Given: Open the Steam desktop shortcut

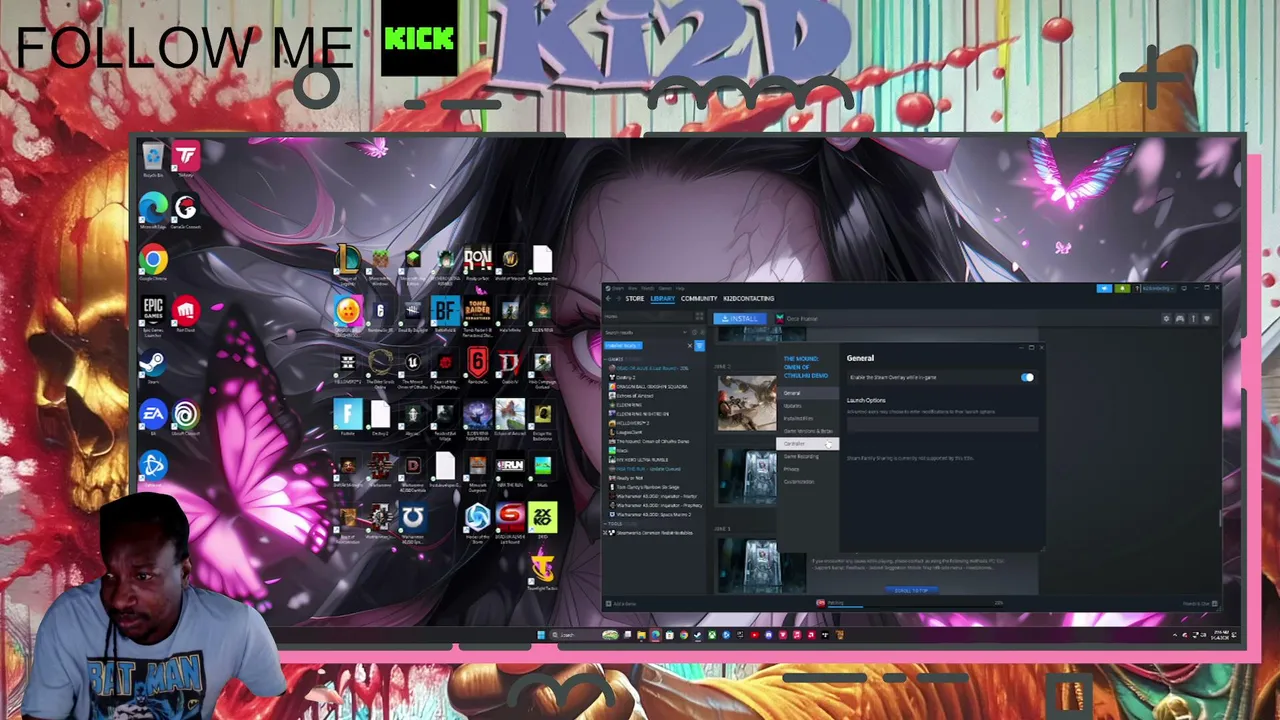Looking at the screenshot, I should [153, 367].
